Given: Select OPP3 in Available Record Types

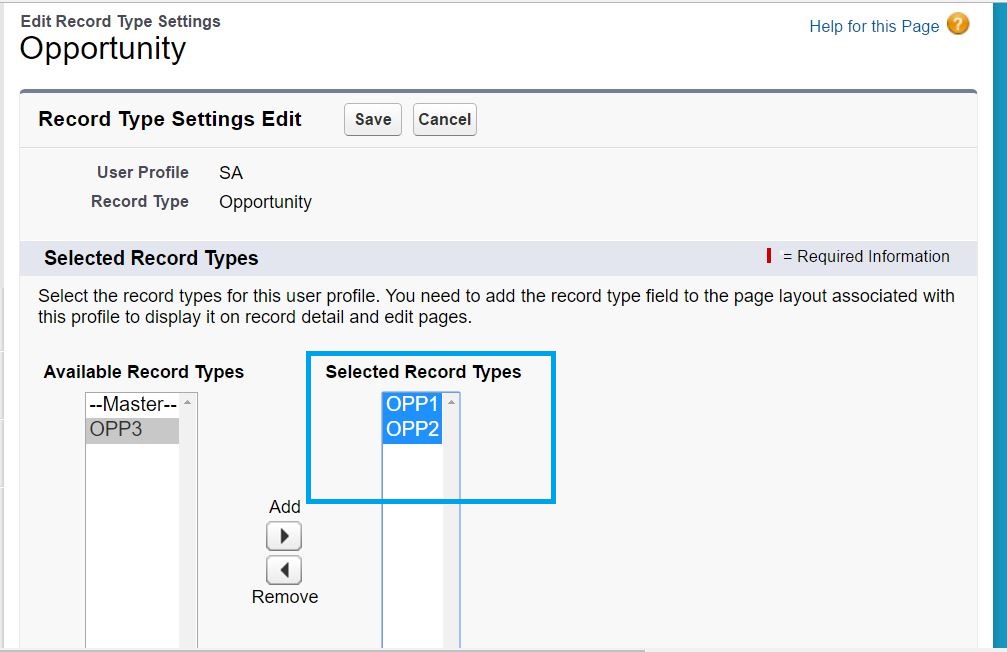Looking at the screenshot, I should point(116,430).
